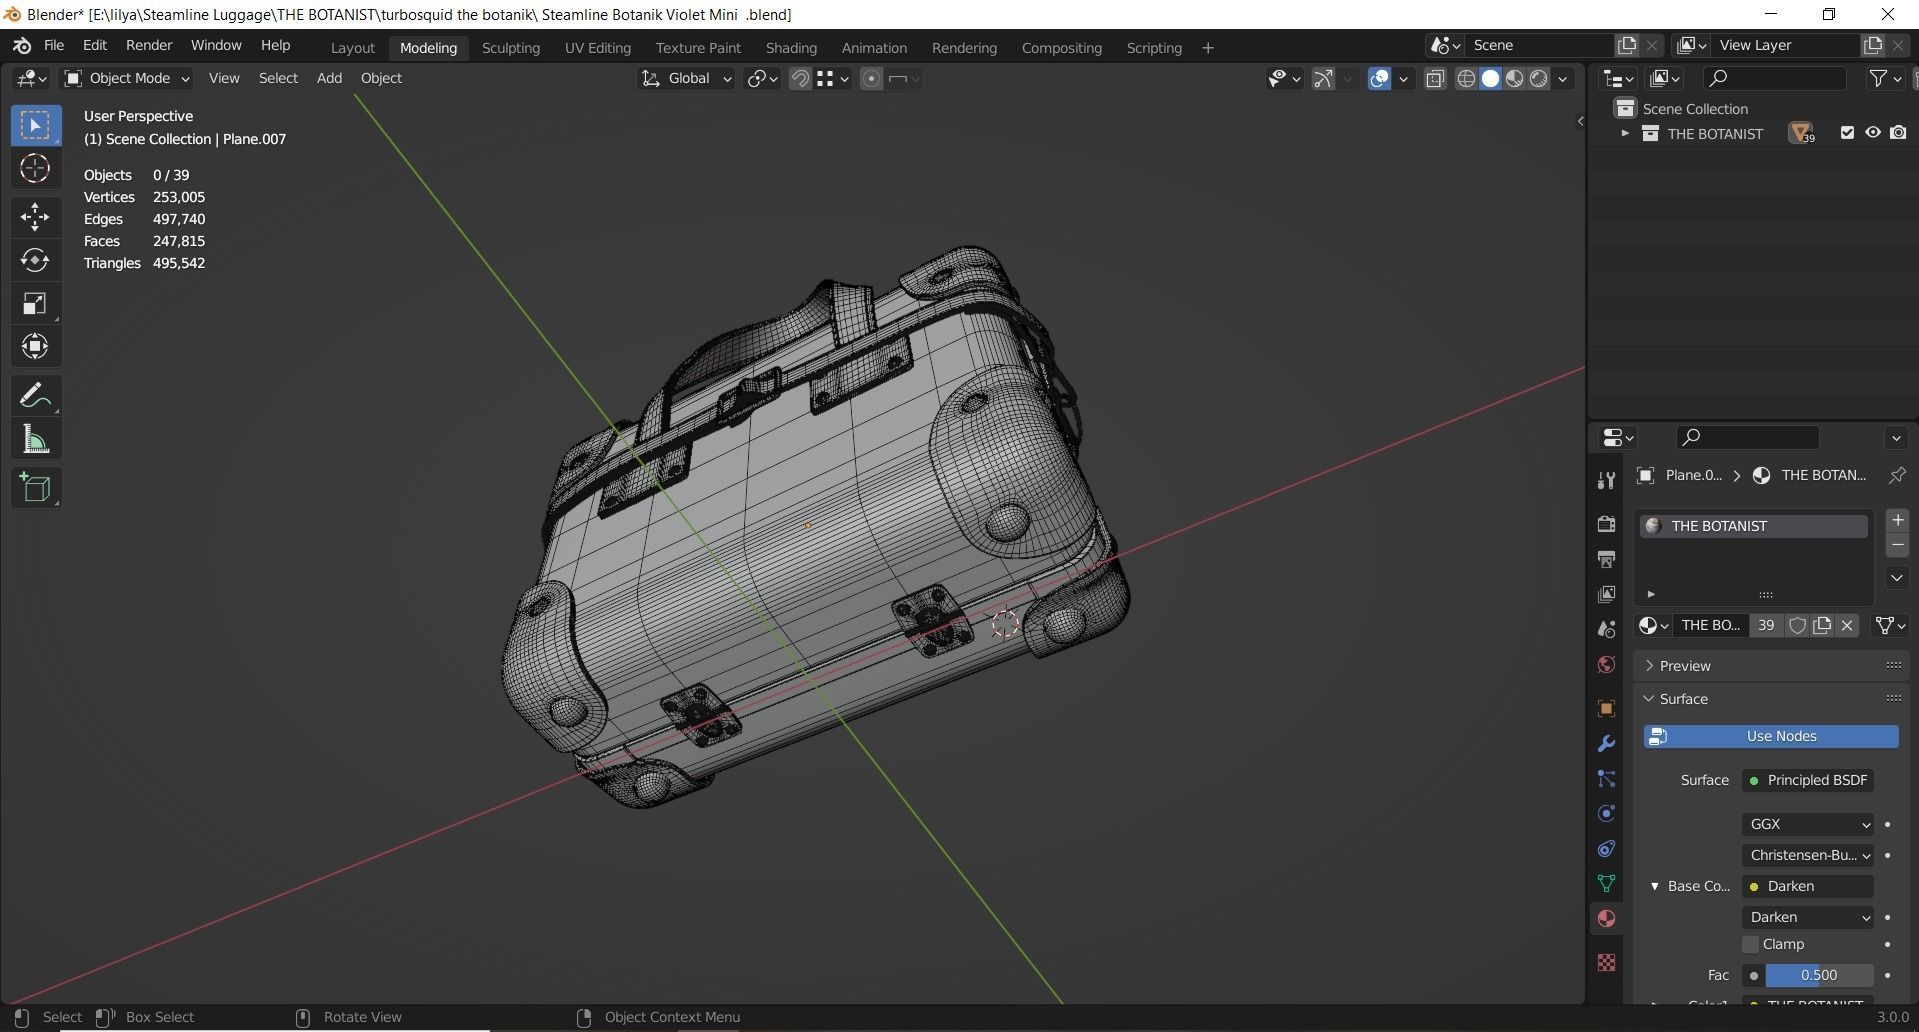Image resolution: width=1919 pixels, height=1032 pixels.
Task: Toggle X-ray mode in viewport
Action: (x=1435, y=79)
